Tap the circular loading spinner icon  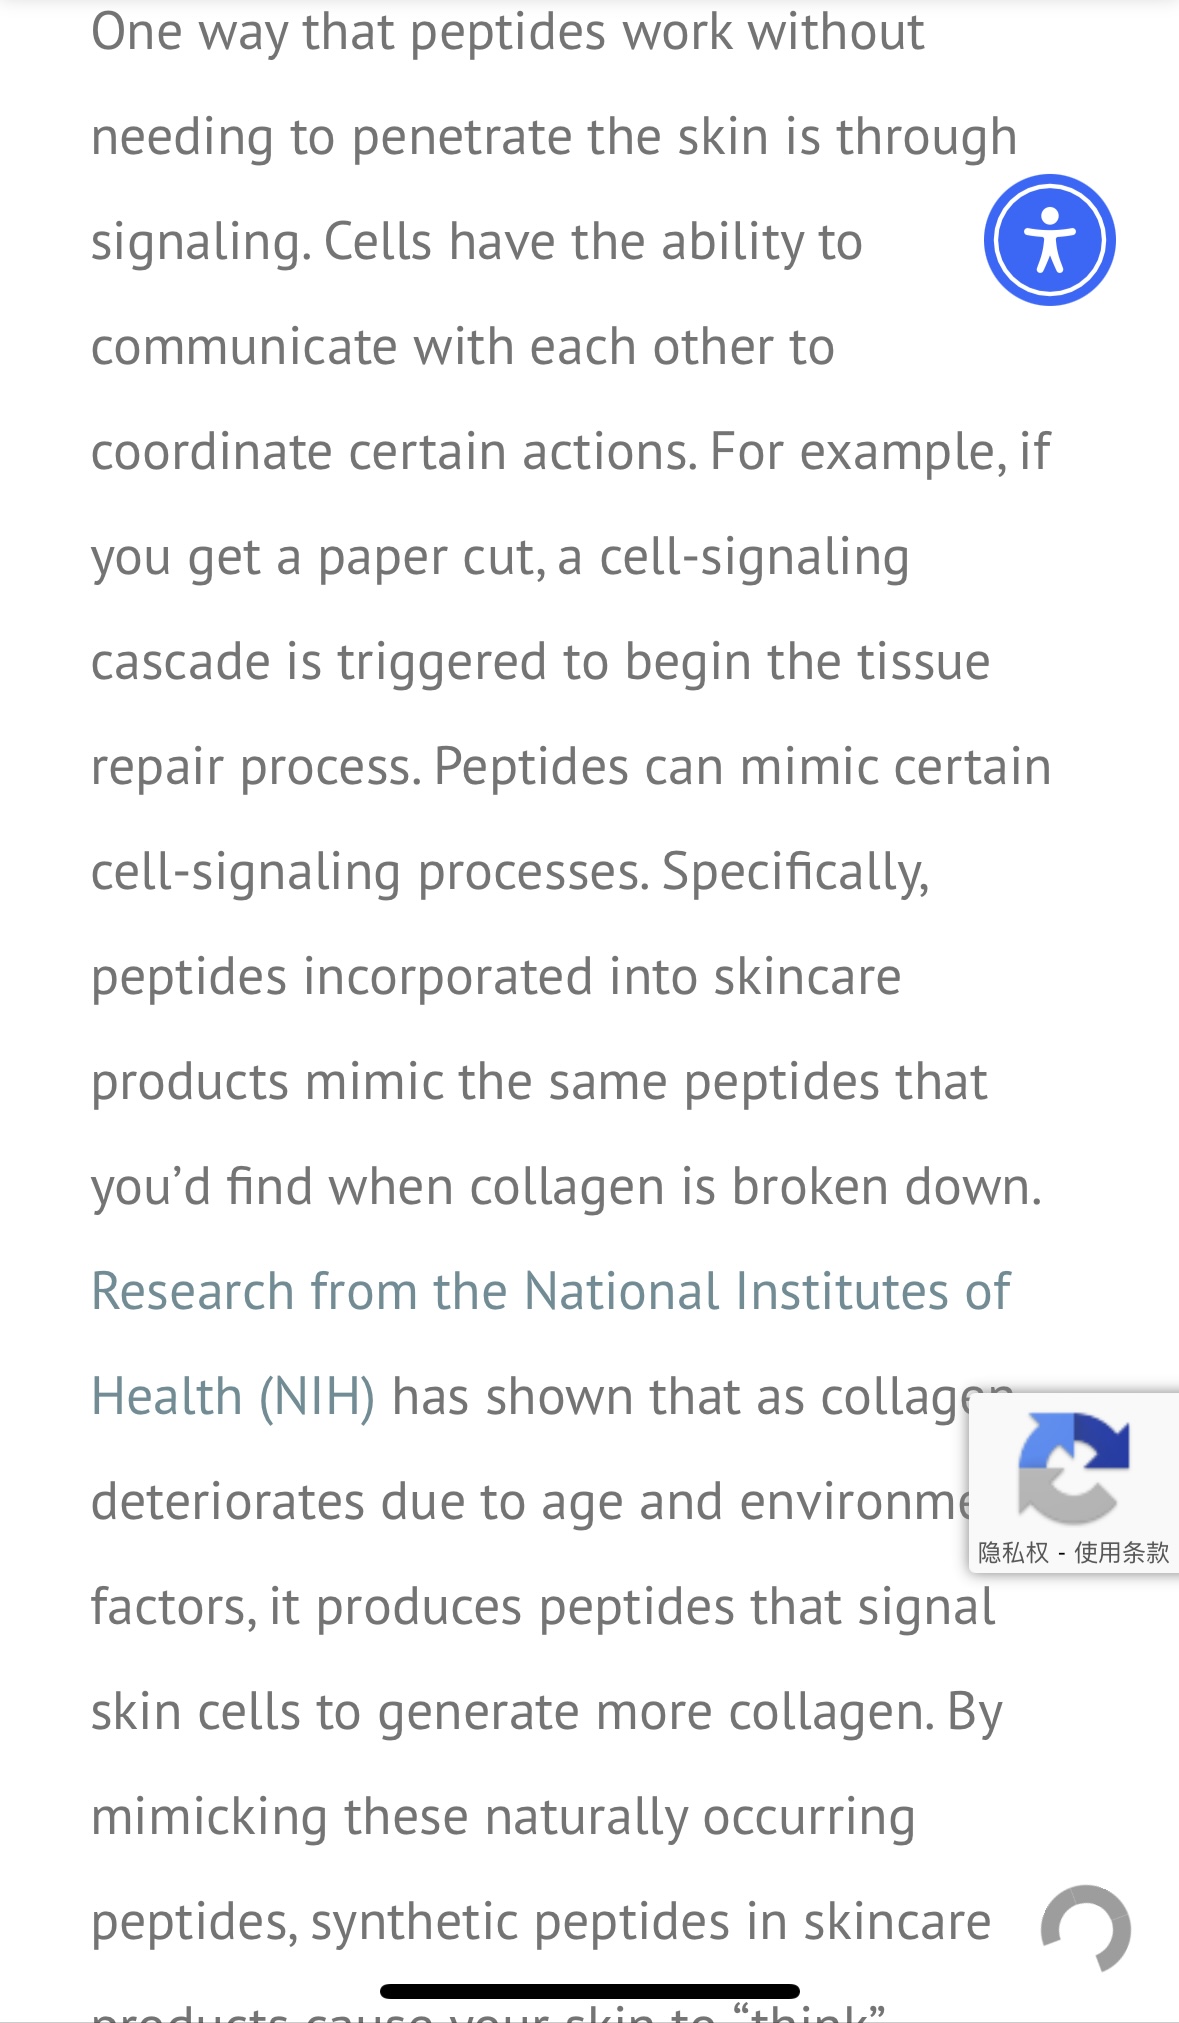click(x=1086, y=1929)
